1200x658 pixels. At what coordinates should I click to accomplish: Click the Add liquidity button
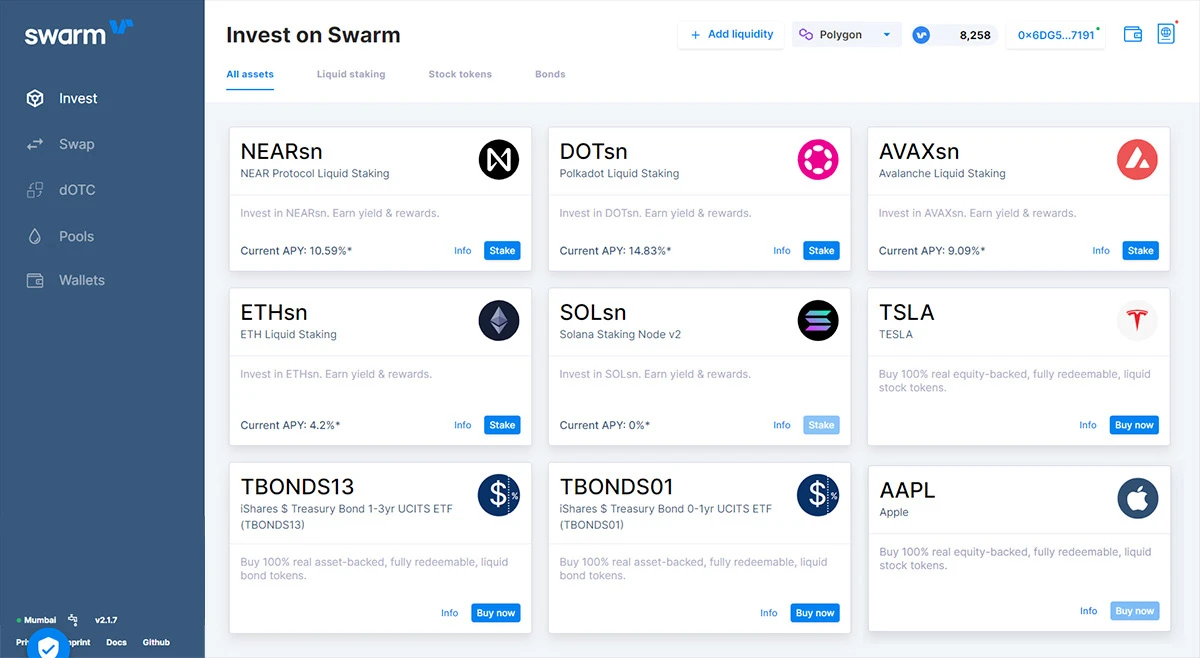click(731, 34)
